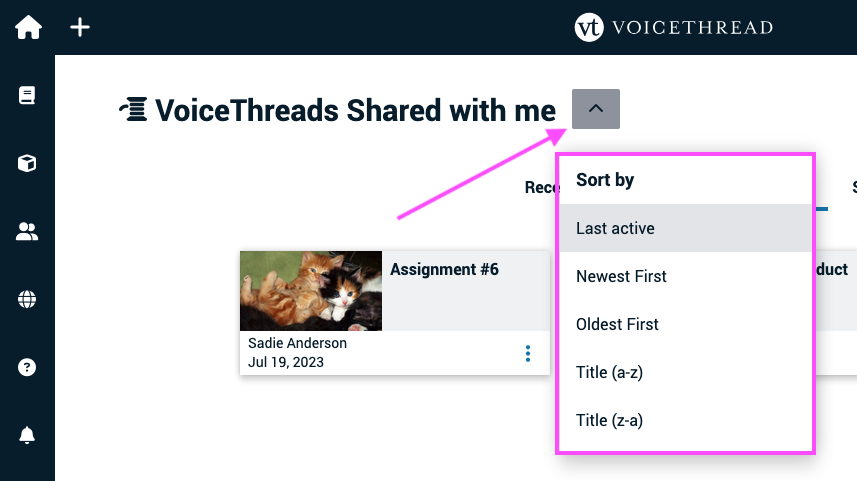Open Assignment #6 three-dot options menu
This screenshot has height=481, width=857.
[528, 353]
